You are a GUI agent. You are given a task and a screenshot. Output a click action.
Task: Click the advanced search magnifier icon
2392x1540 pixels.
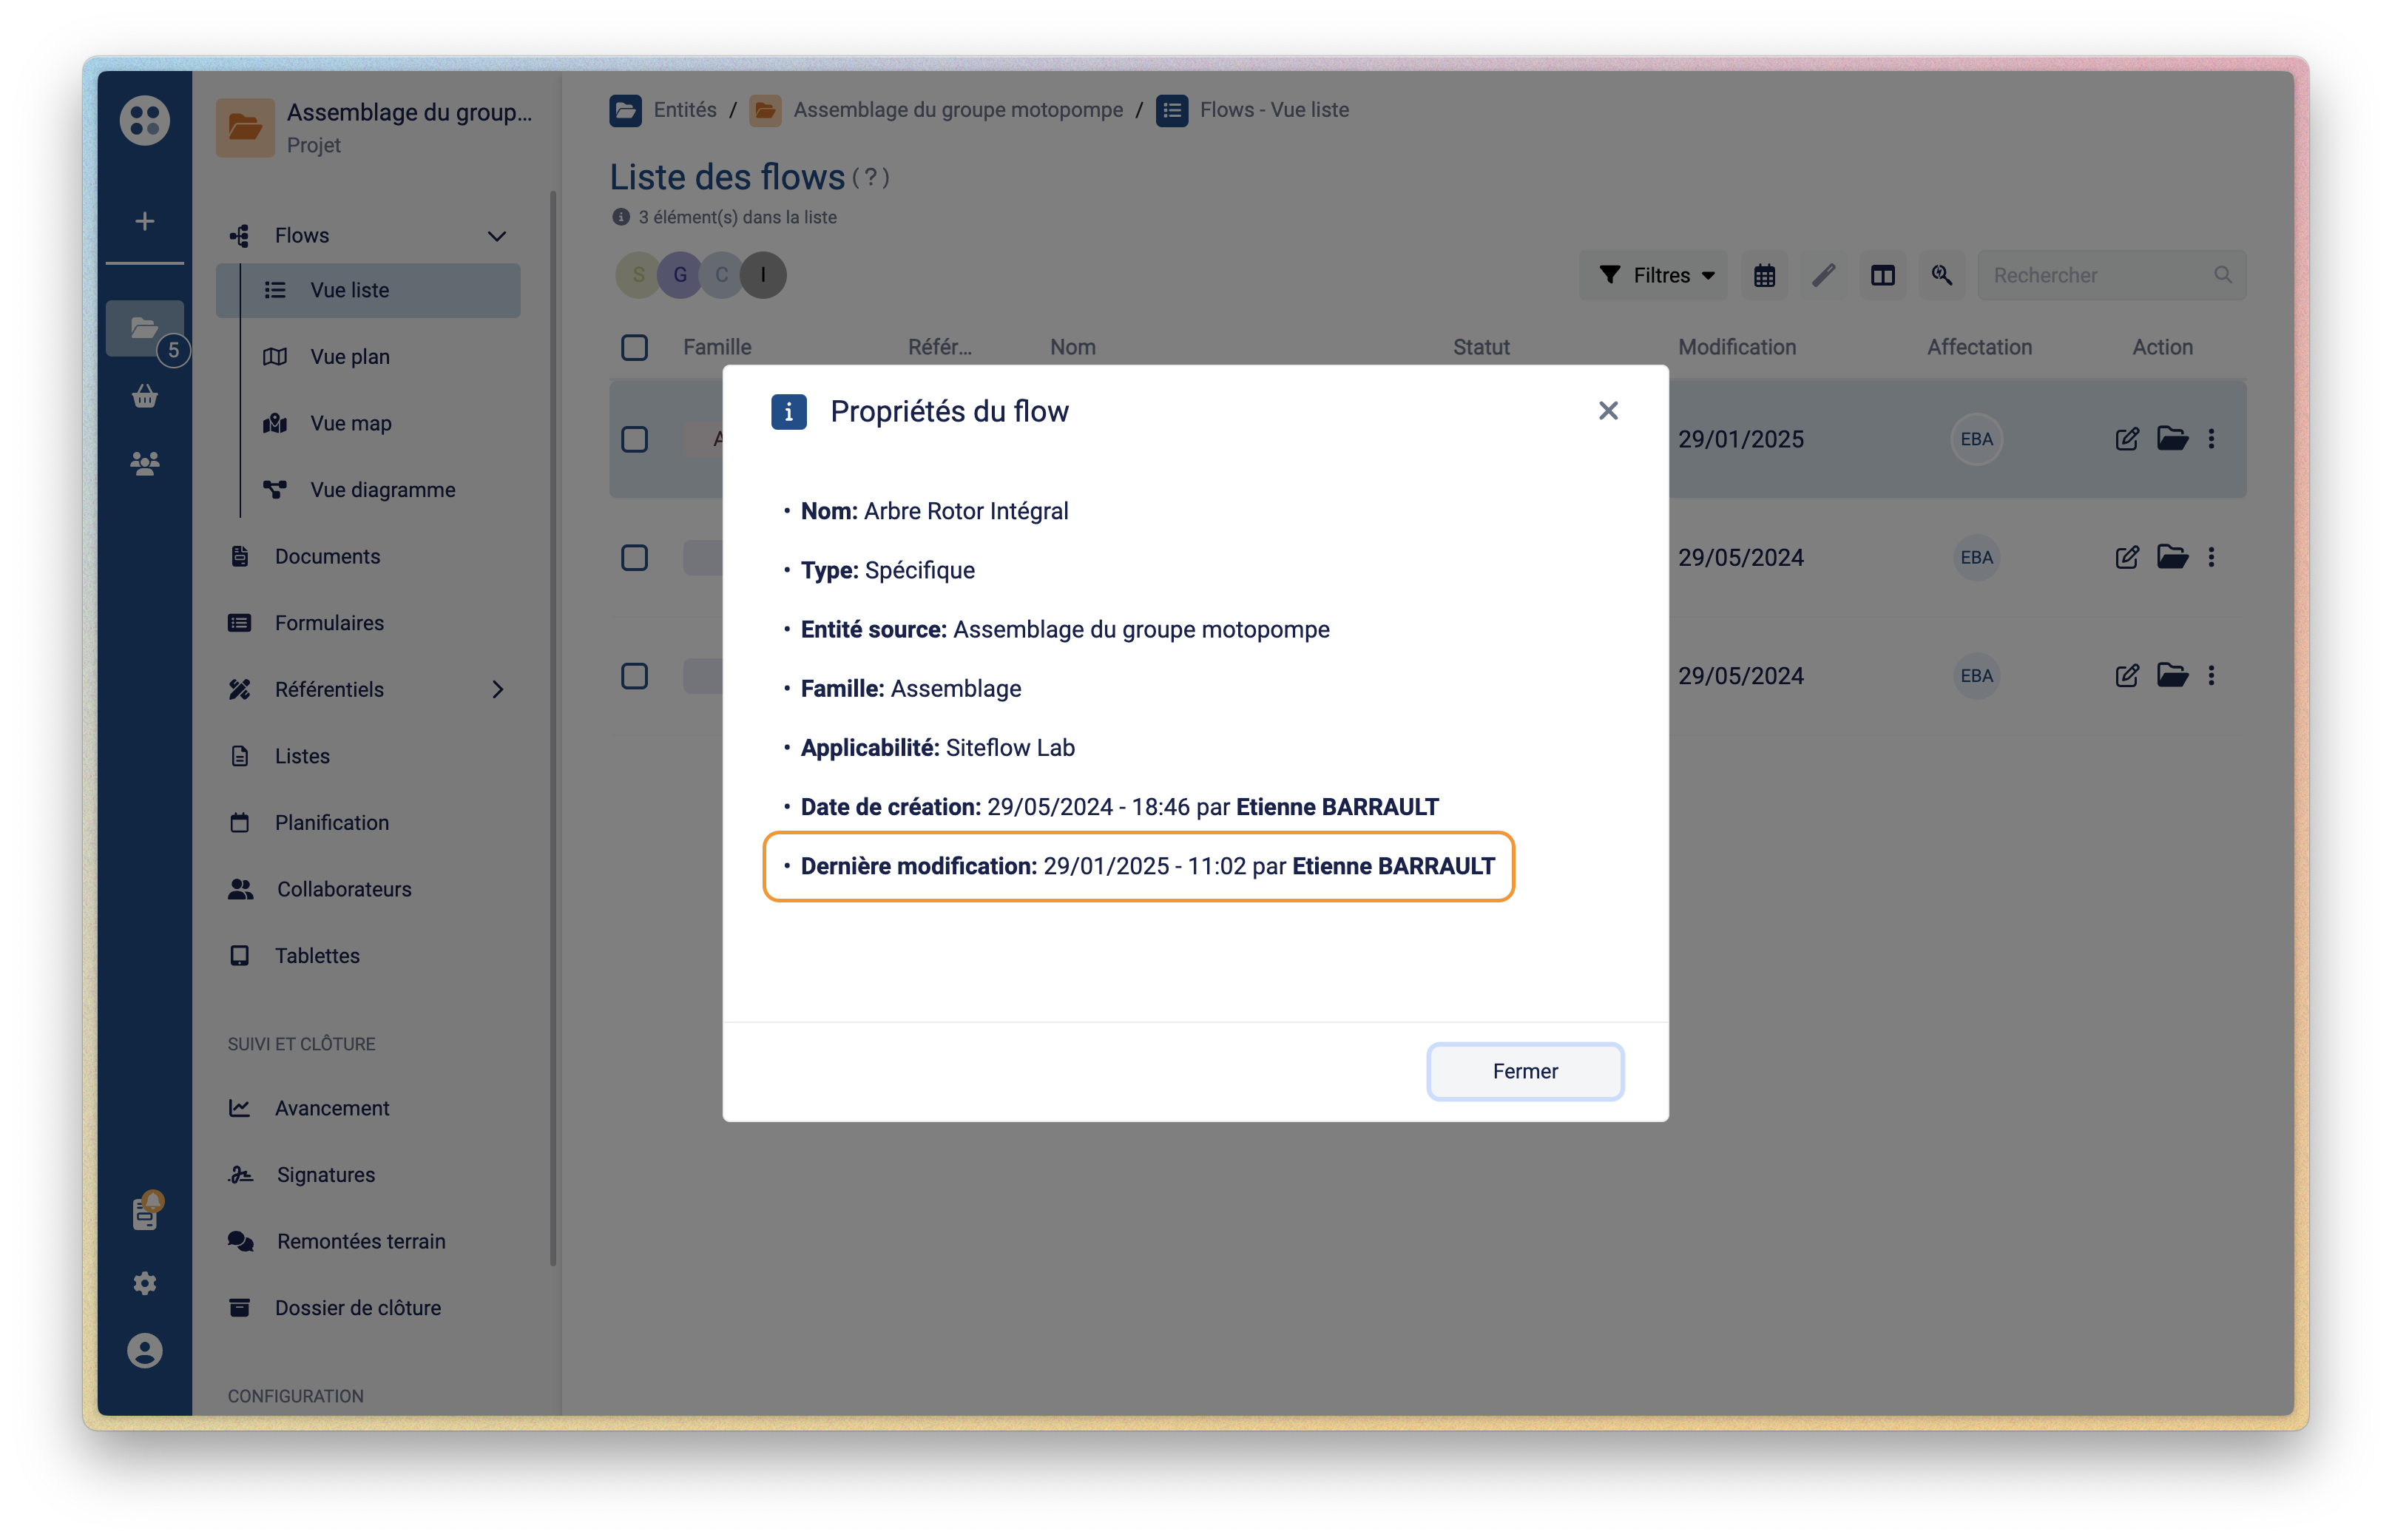(x=1941, y=275)
